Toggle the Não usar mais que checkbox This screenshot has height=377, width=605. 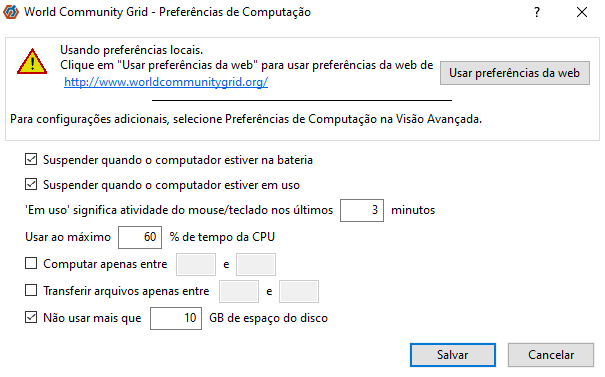coord(31,318)
